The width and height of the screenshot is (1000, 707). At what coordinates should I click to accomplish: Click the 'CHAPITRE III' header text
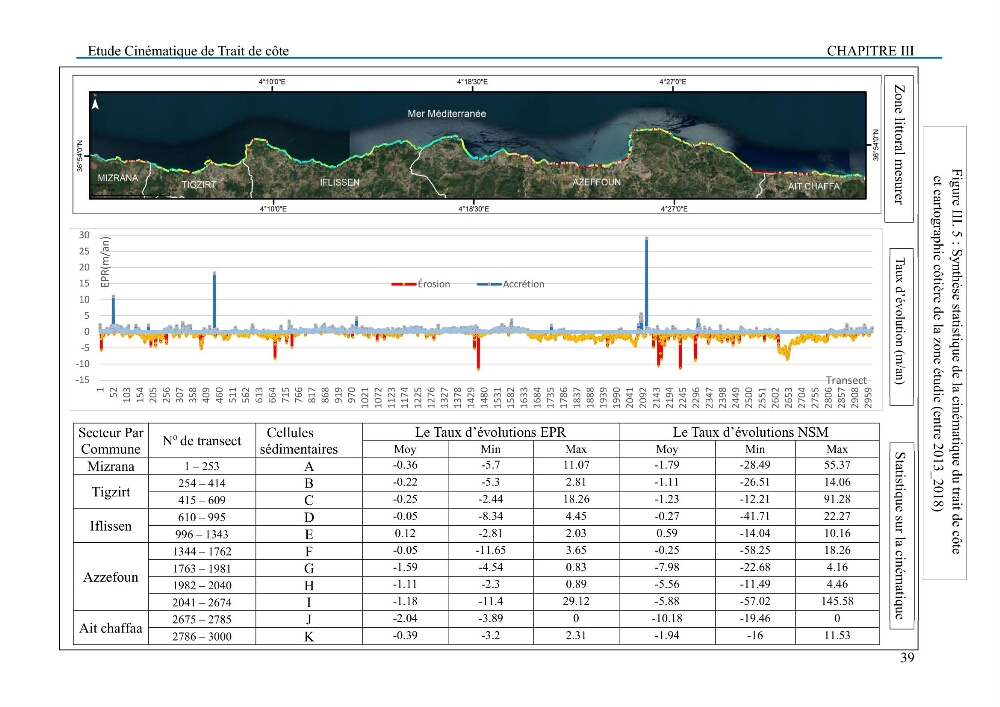(870, 51)
